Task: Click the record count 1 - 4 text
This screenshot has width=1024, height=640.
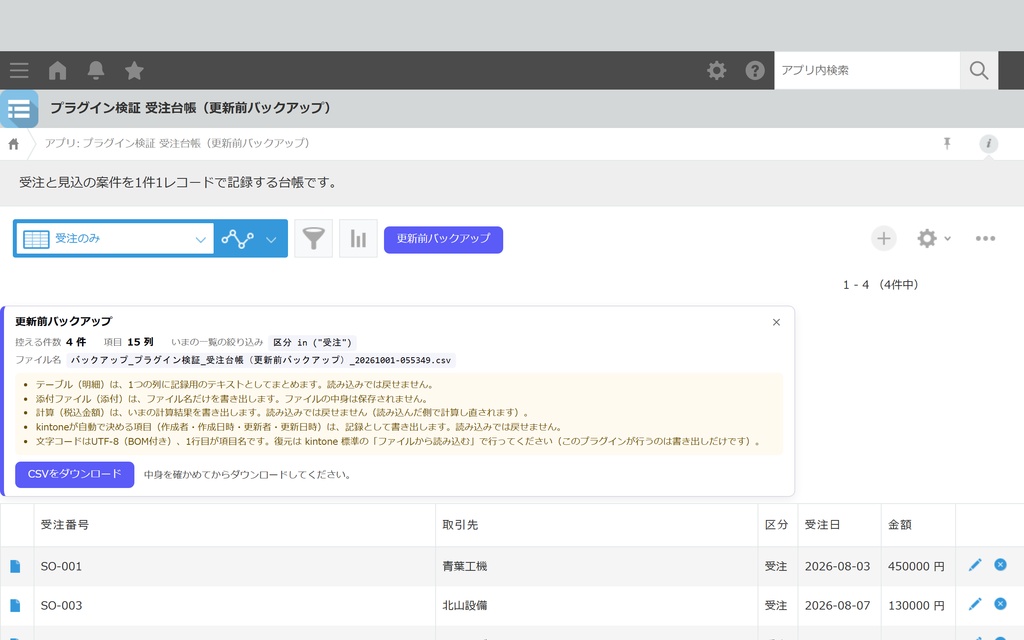Action: pos(880,285)
